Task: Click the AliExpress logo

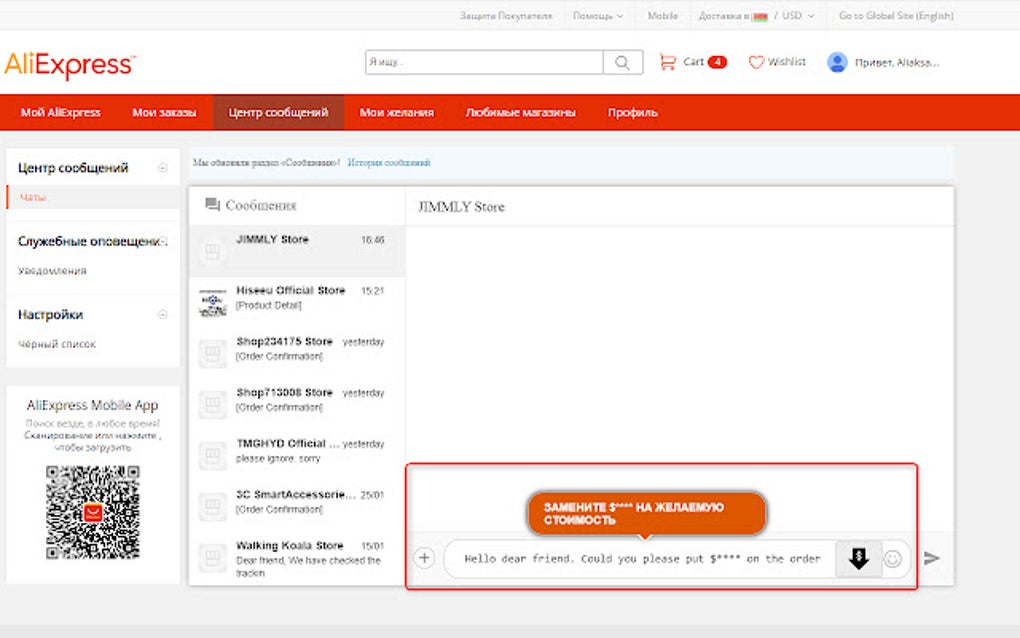Action: pos(70,64)
